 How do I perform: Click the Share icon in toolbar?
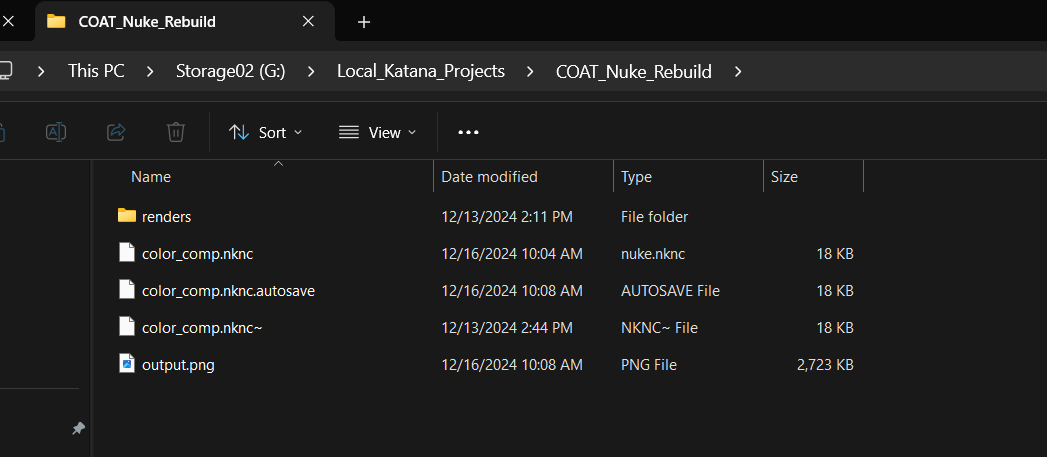[116, 132]
